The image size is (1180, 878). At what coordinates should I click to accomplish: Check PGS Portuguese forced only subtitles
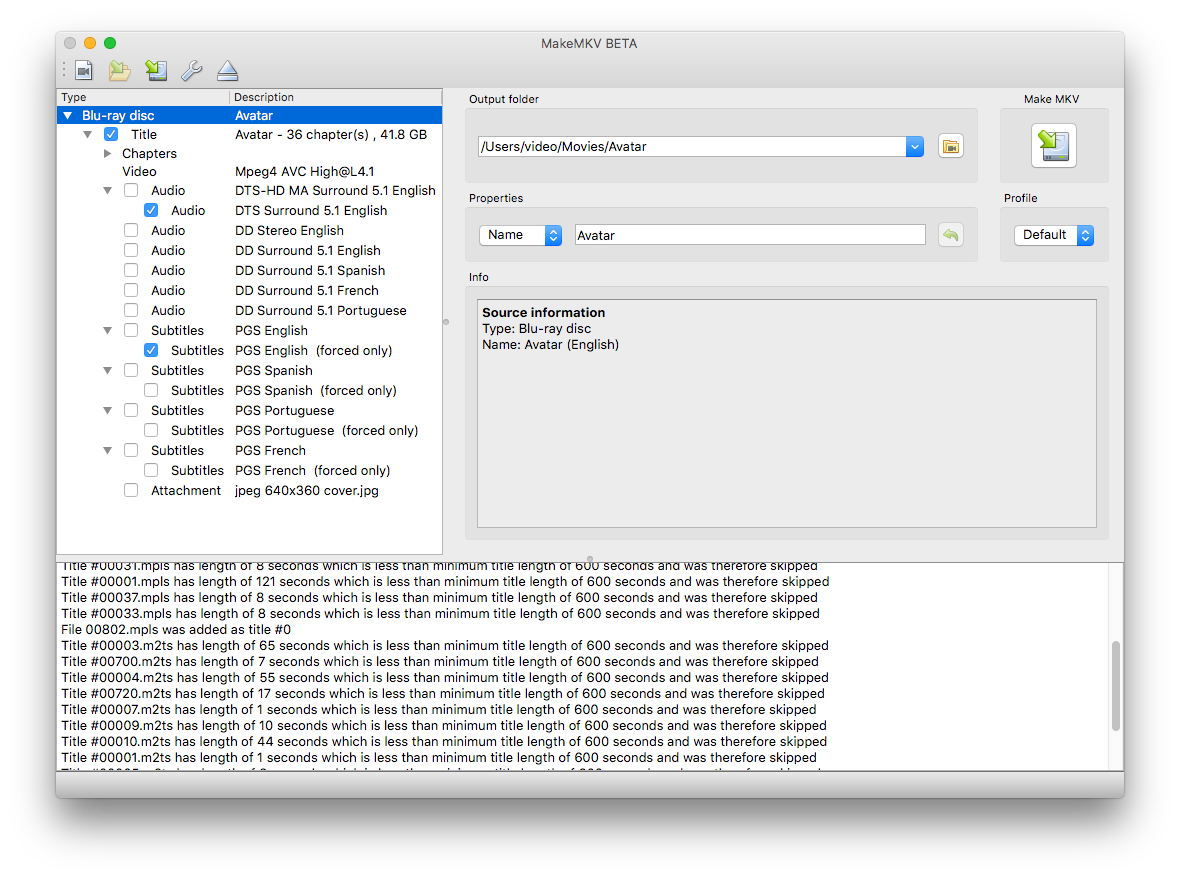pos(151,430)
